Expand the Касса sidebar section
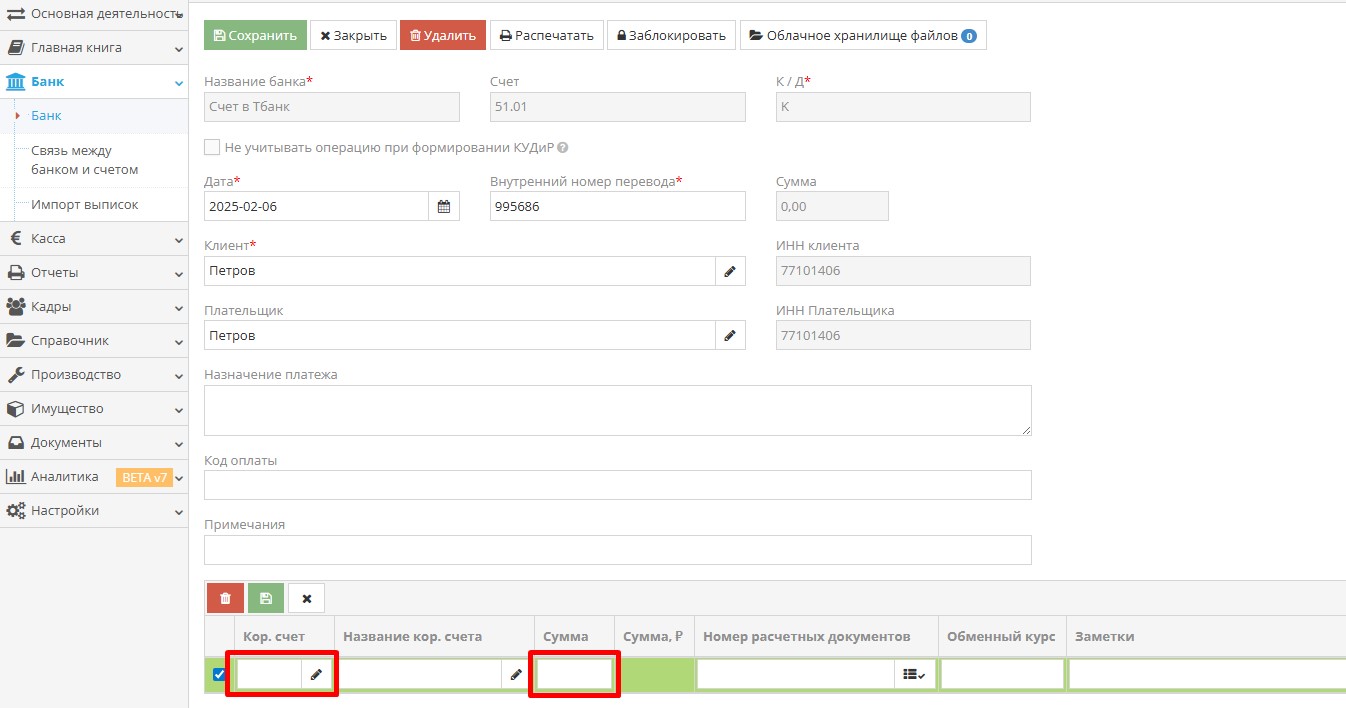 pyautogui.click(x=94, y=239)
